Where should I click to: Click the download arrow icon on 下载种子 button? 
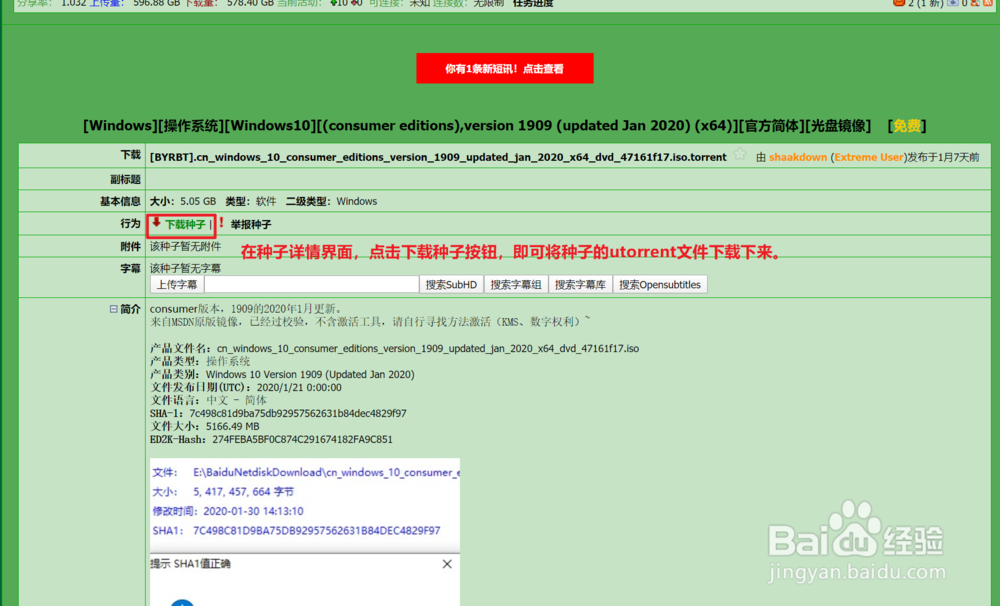click(156, 224)
